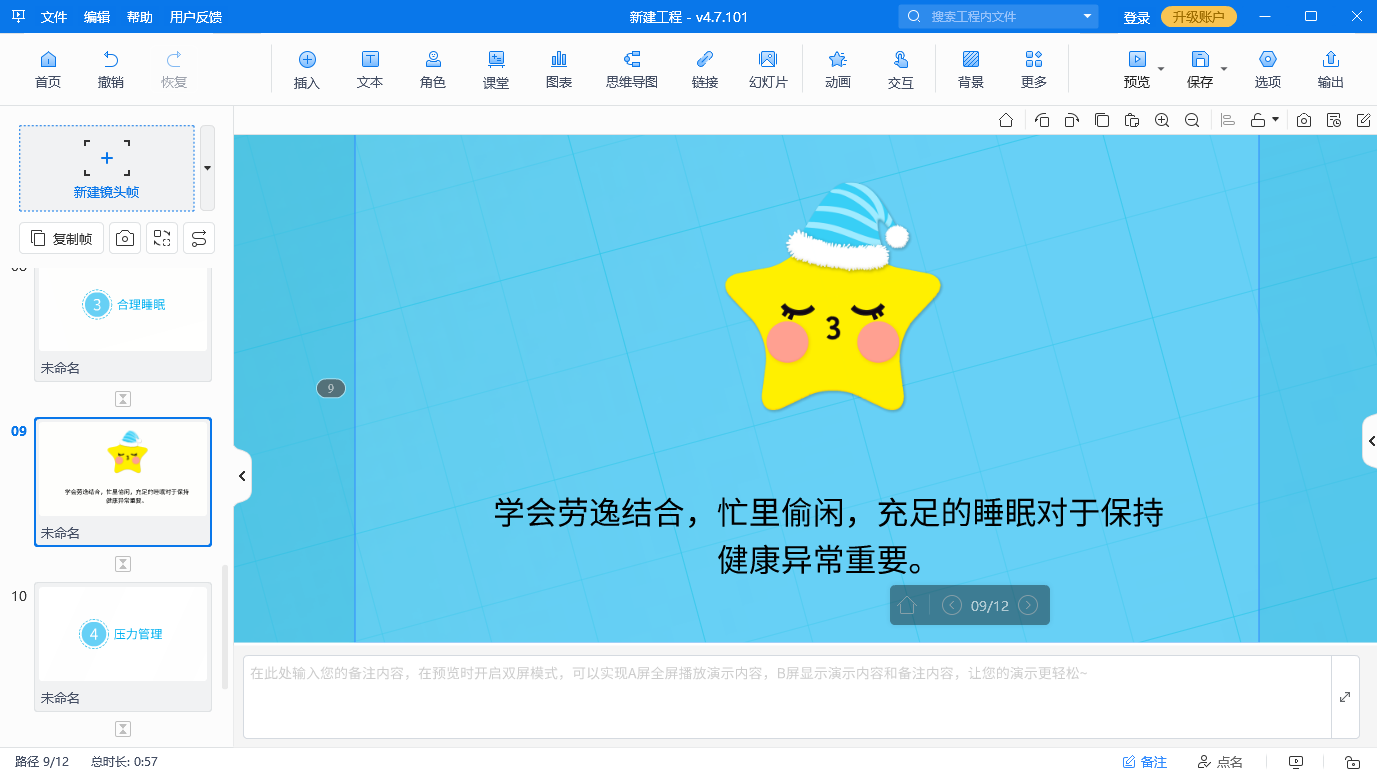Click 新建镜头帧 new frame button
Viewport: 1377px width, 773px height.
pyautogui.click(x=107, y=168)
